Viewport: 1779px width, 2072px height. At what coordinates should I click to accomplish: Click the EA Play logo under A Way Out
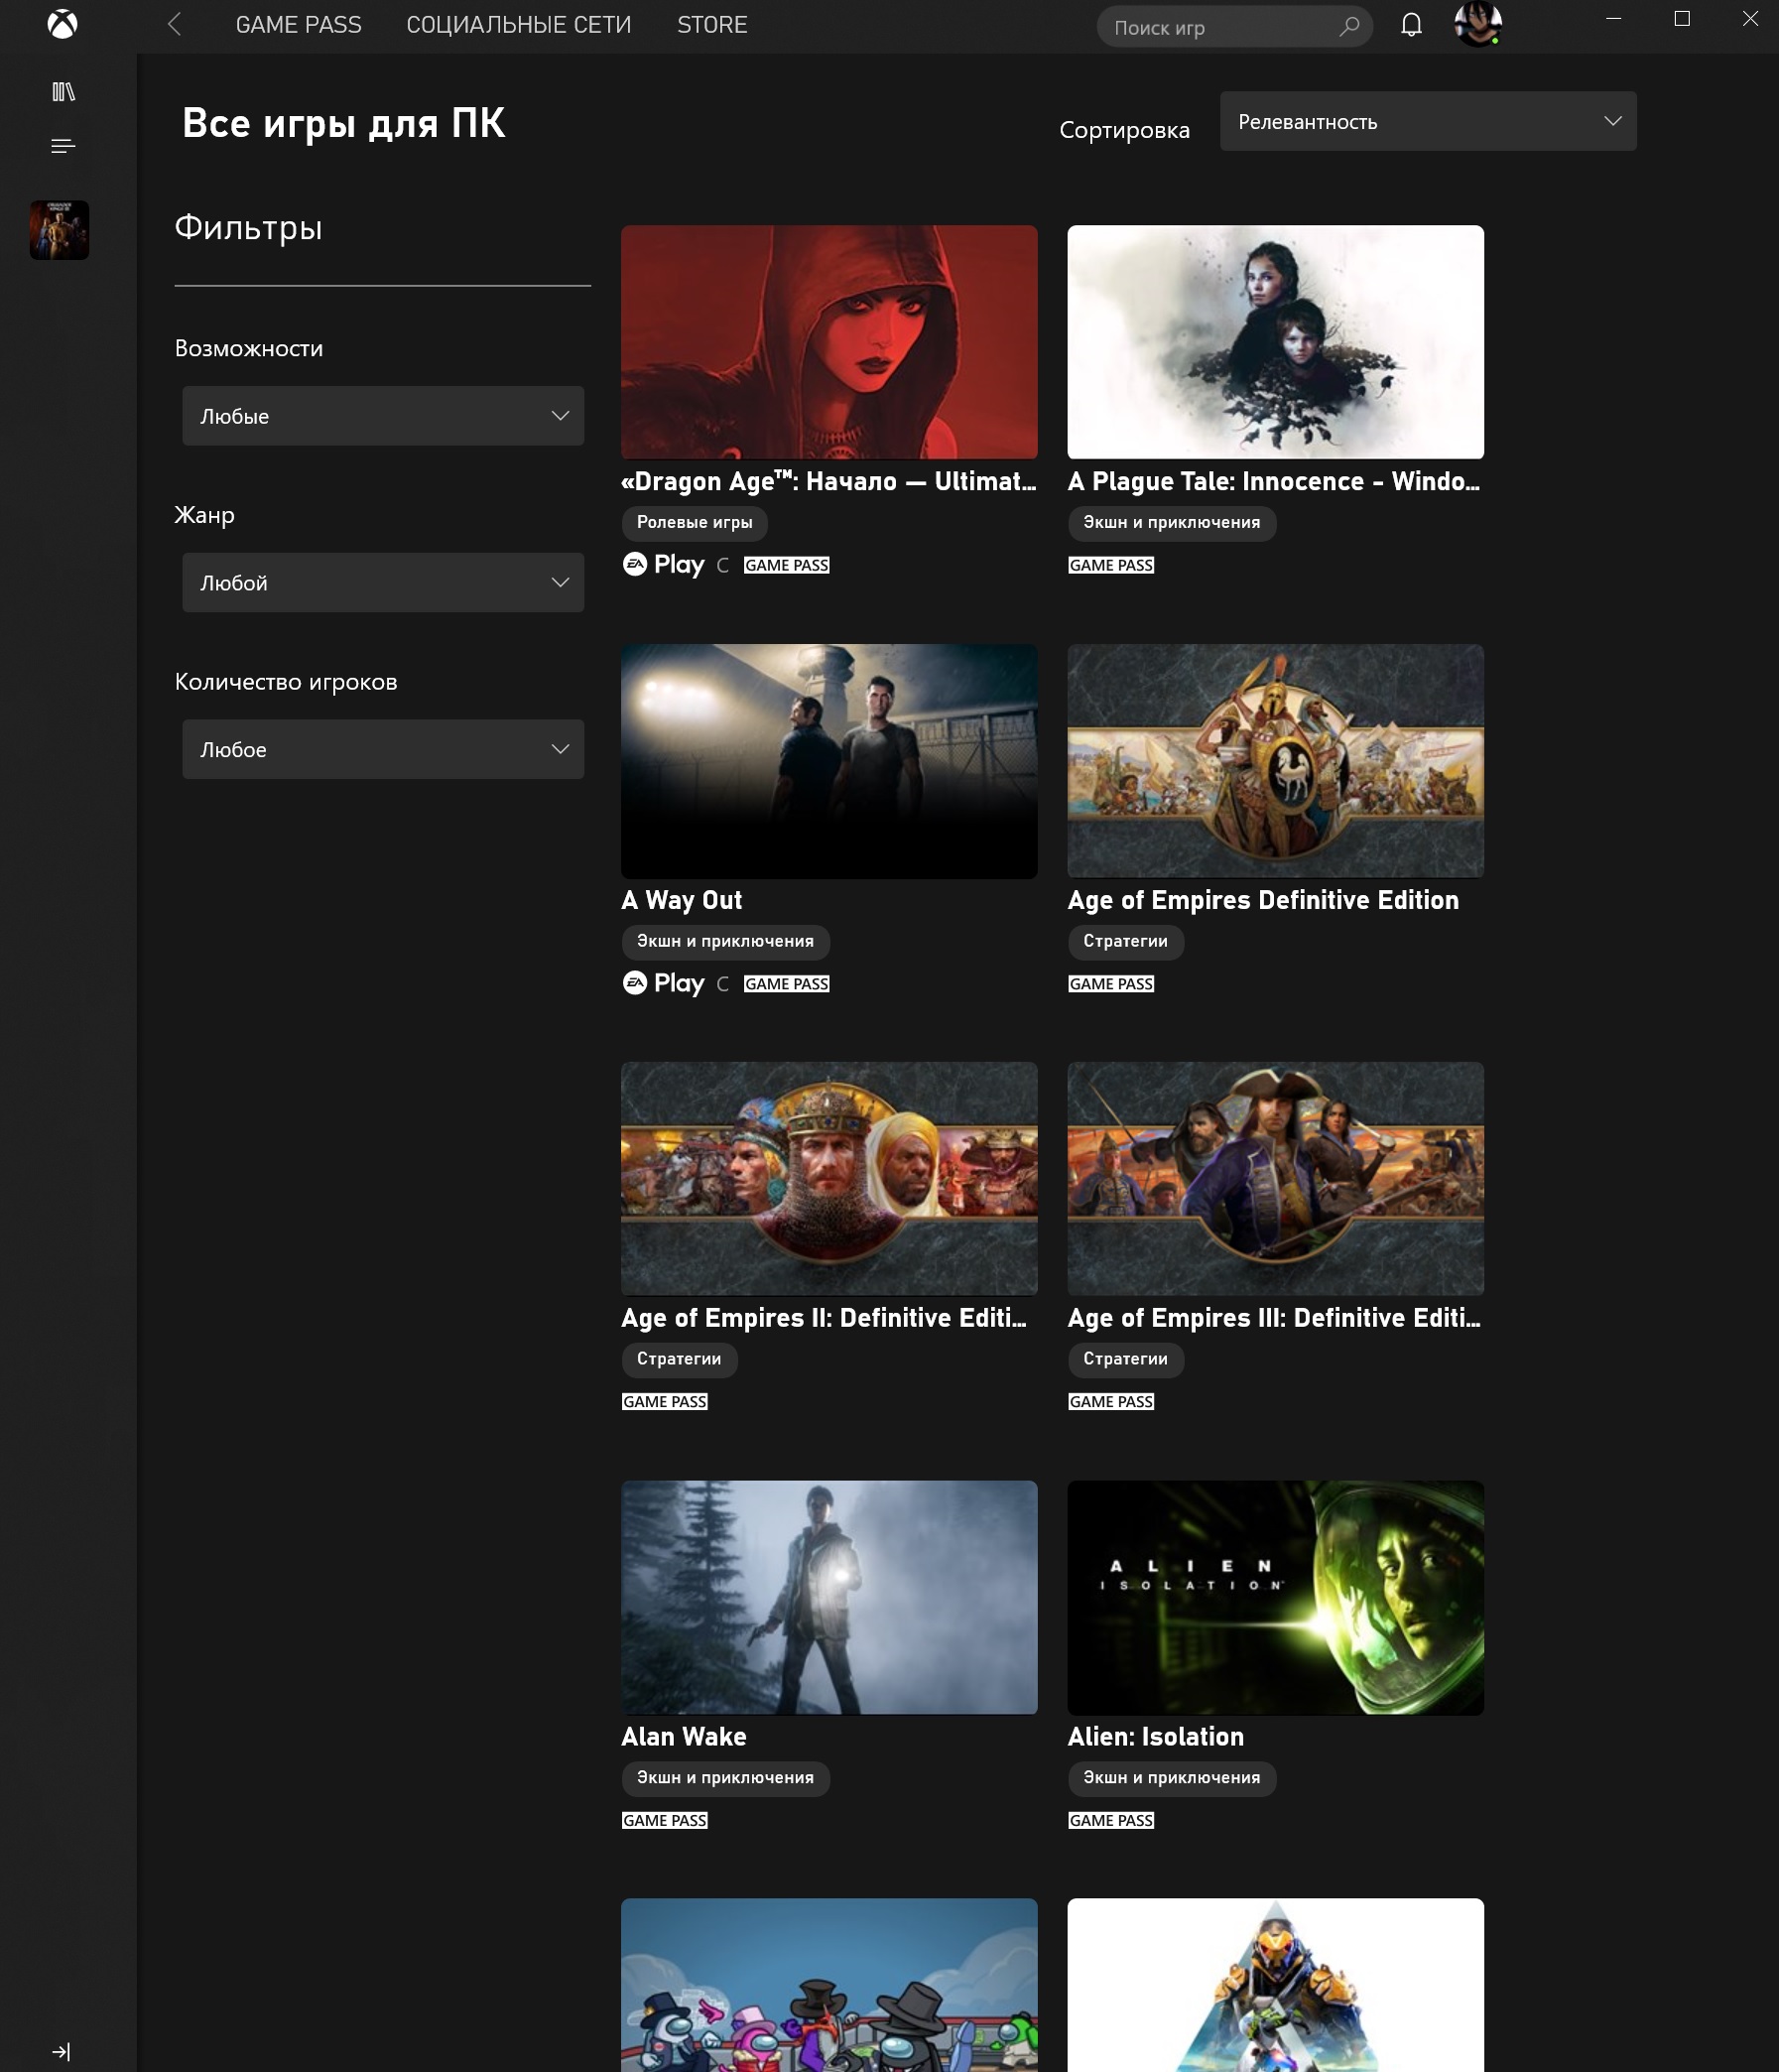pyautogui.click(x=664, y=984)
